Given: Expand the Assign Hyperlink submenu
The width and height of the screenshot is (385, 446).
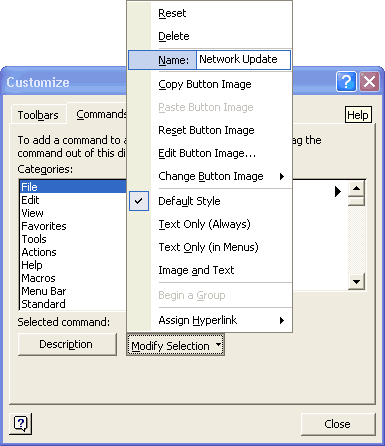Looking at the screenshot, I should point(210,320).
